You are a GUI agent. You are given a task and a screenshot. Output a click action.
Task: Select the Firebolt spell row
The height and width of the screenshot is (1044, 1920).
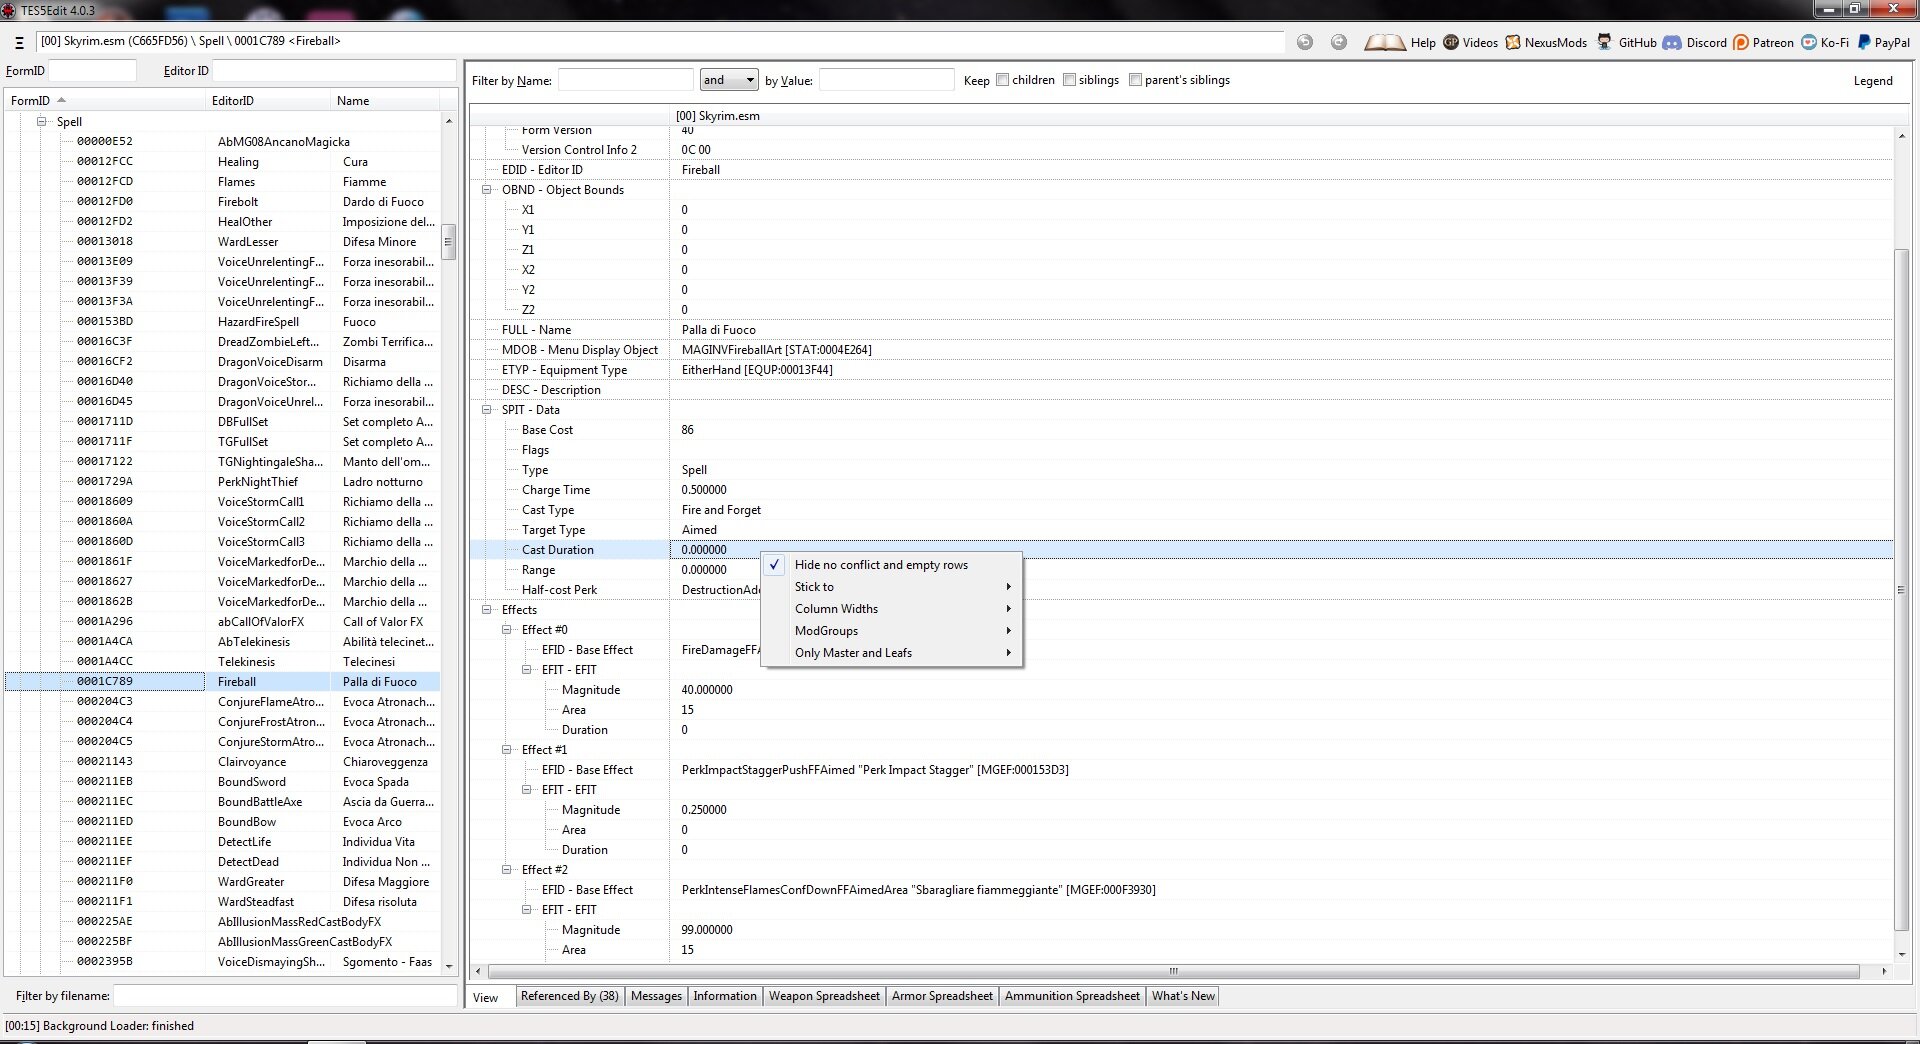pos(222,202)
